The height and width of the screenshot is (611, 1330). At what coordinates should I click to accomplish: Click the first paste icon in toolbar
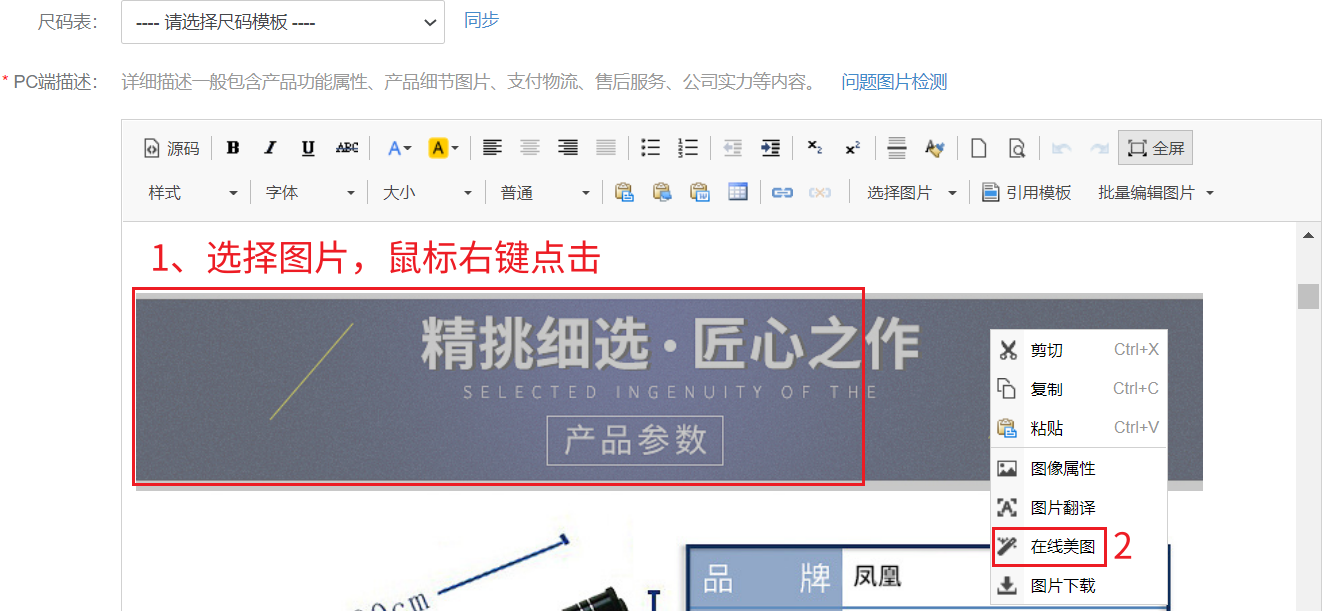click(x=624, y=193)
